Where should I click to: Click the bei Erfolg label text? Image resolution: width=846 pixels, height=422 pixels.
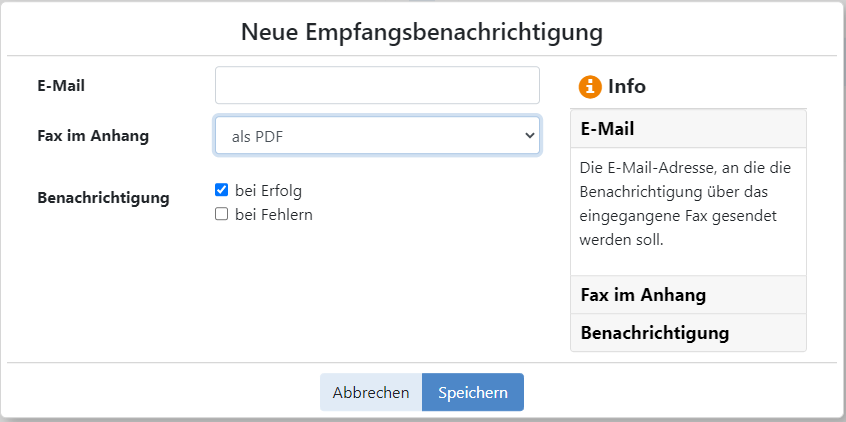pos(268,190)
